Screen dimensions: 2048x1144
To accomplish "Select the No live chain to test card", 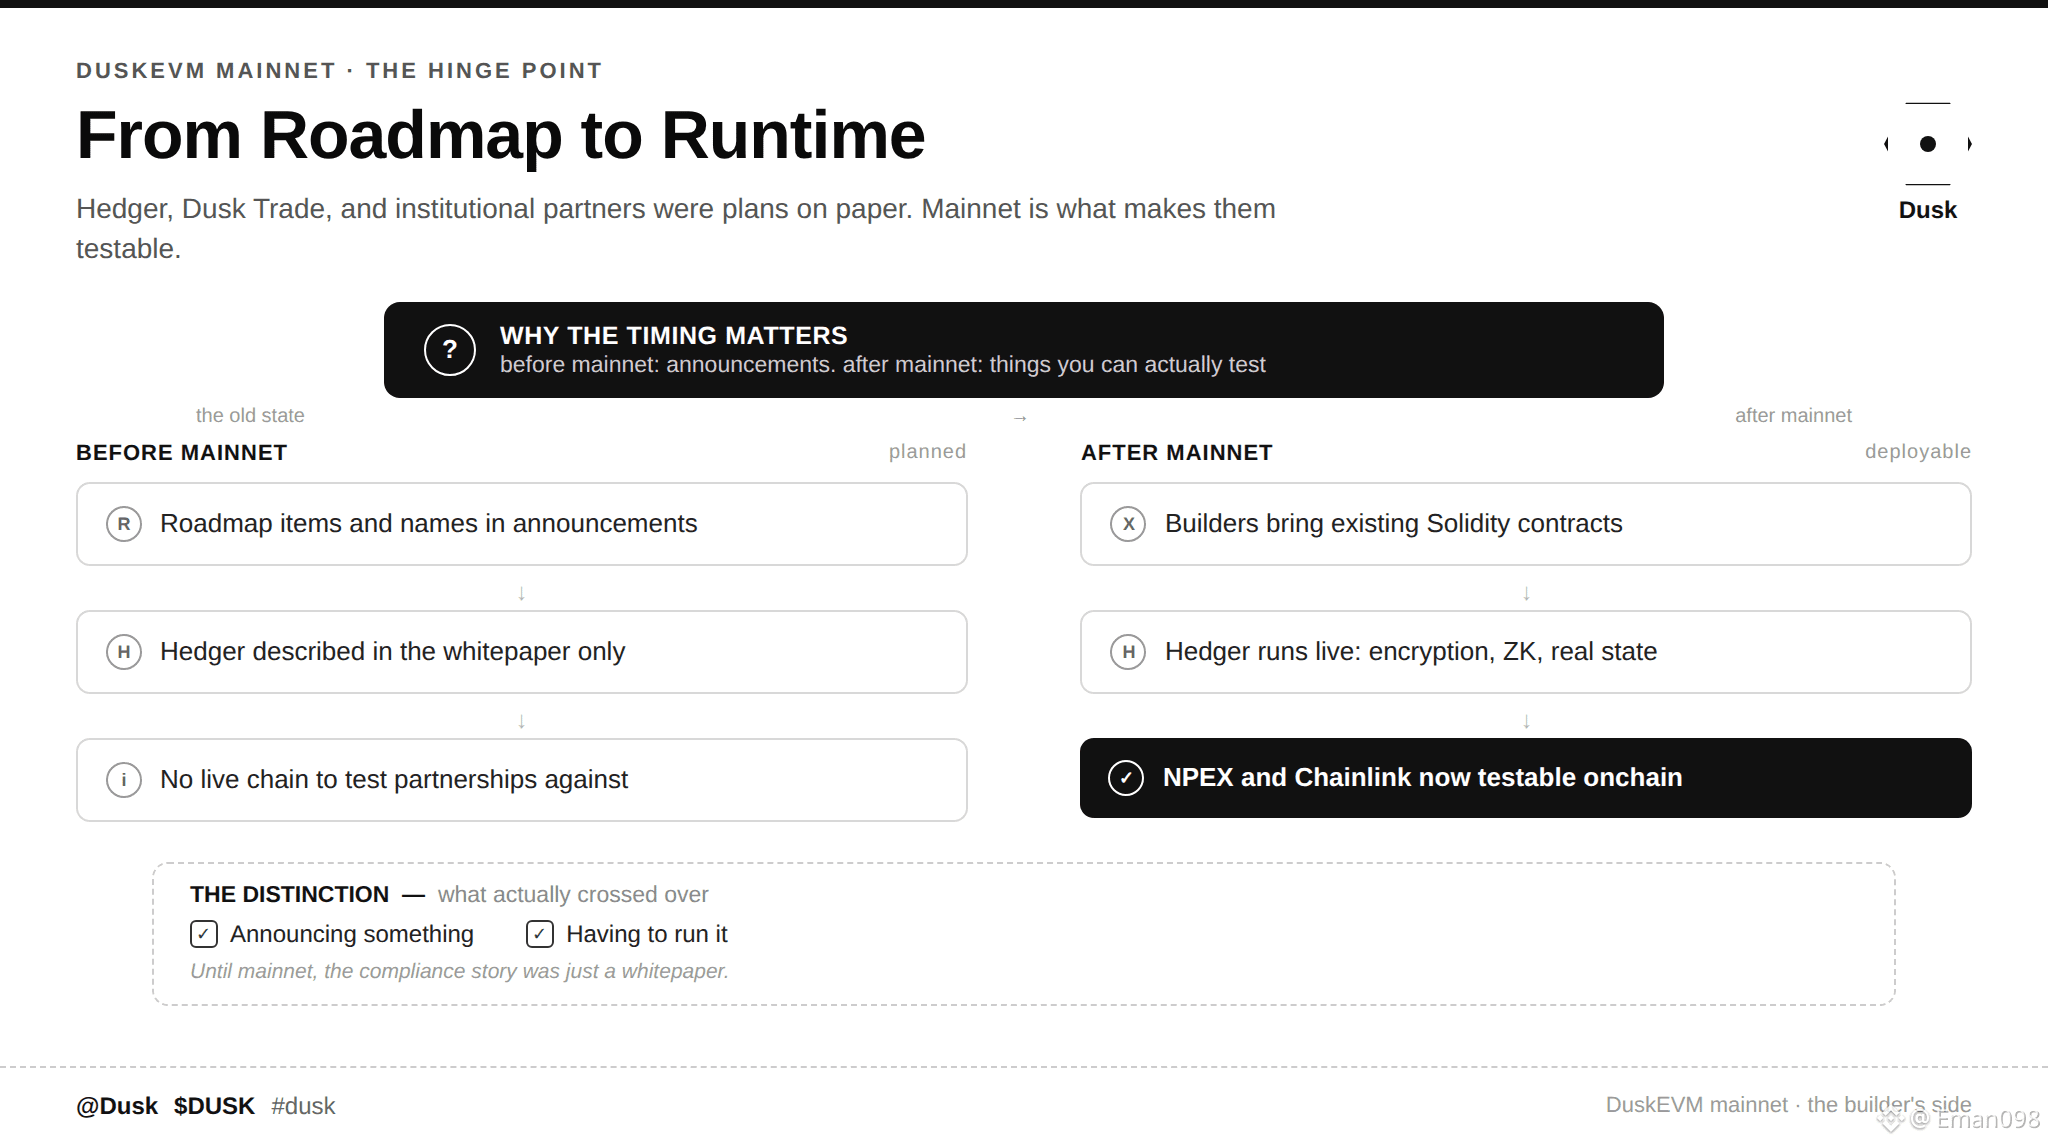I will pyautogui.click(x=522, y=780).
